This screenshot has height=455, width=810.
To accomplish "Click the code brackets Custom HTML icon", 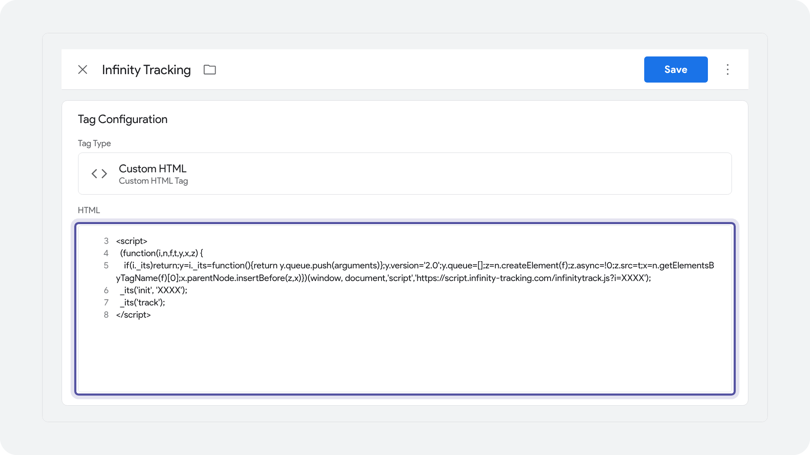I will tap(99, 174).
